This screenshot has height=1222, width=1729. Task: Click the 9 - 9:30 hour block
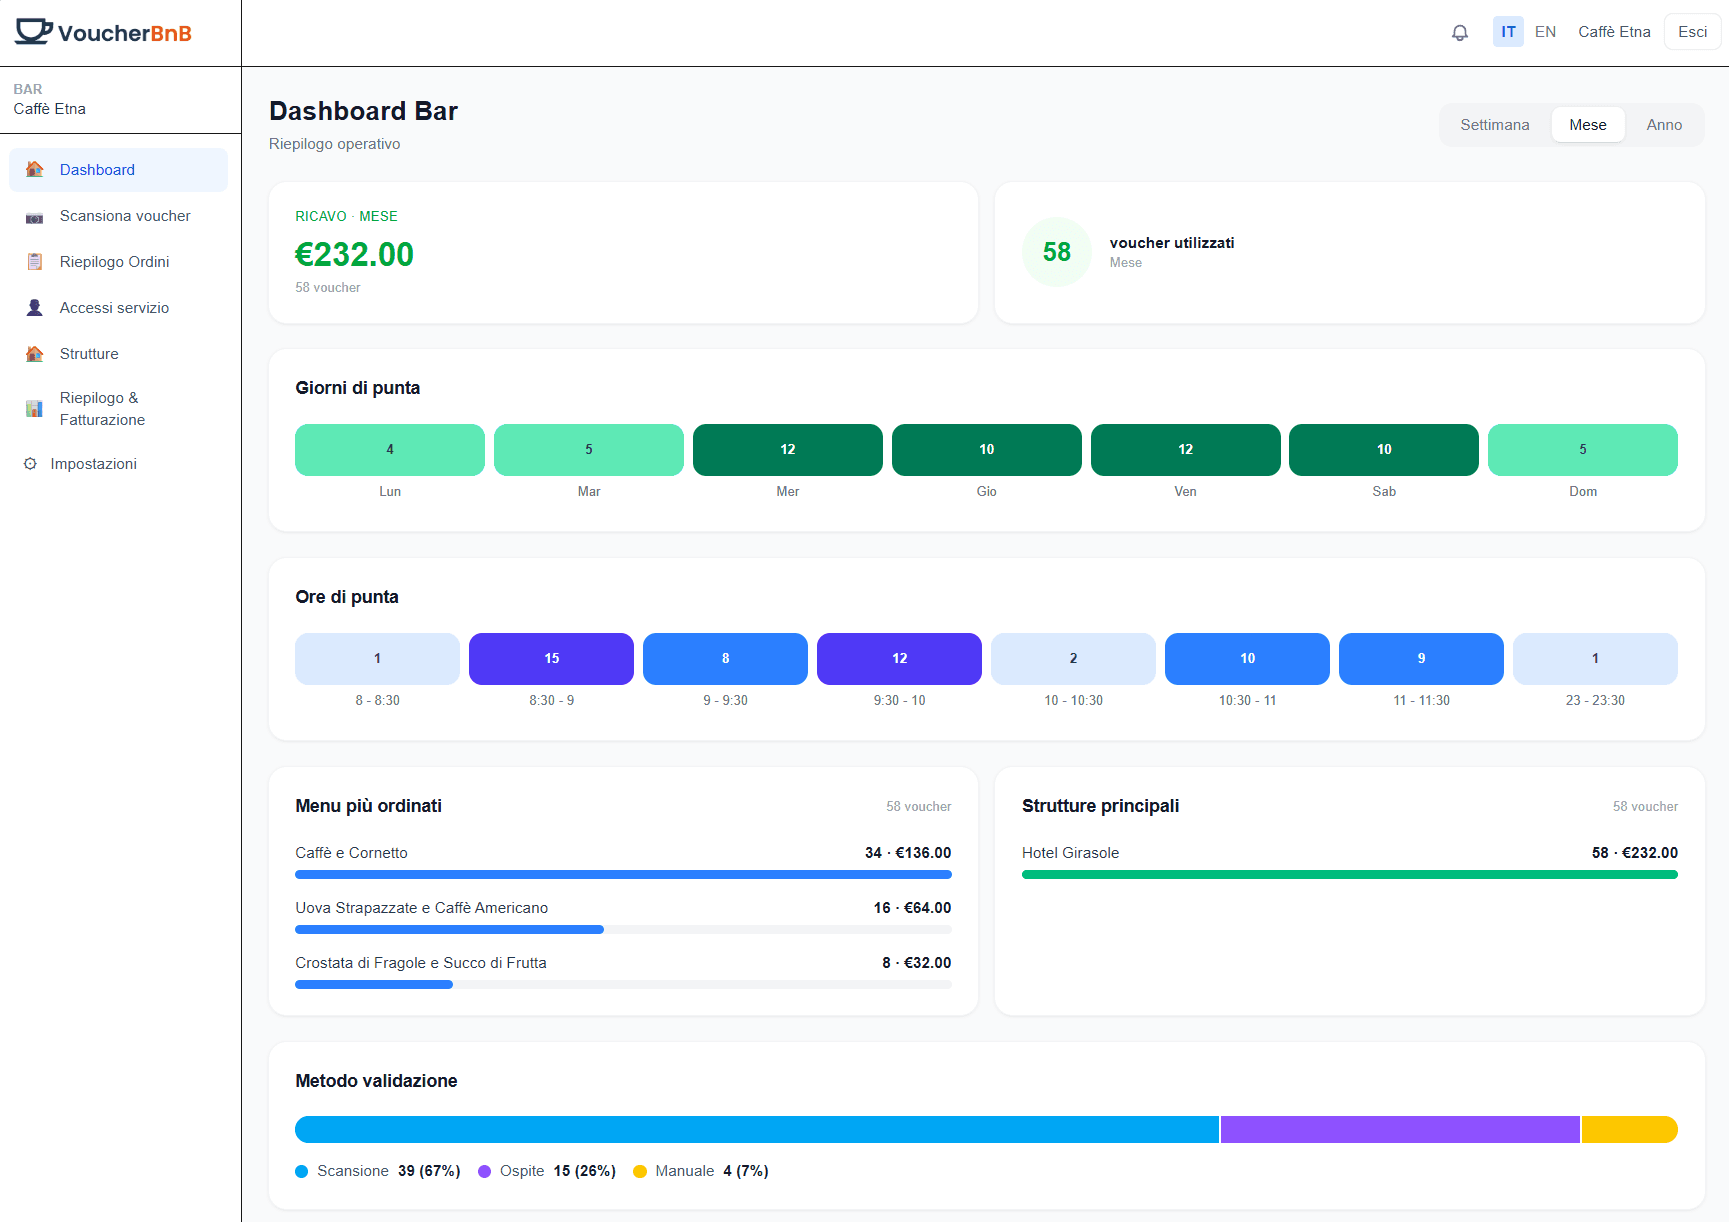[725, 659]
